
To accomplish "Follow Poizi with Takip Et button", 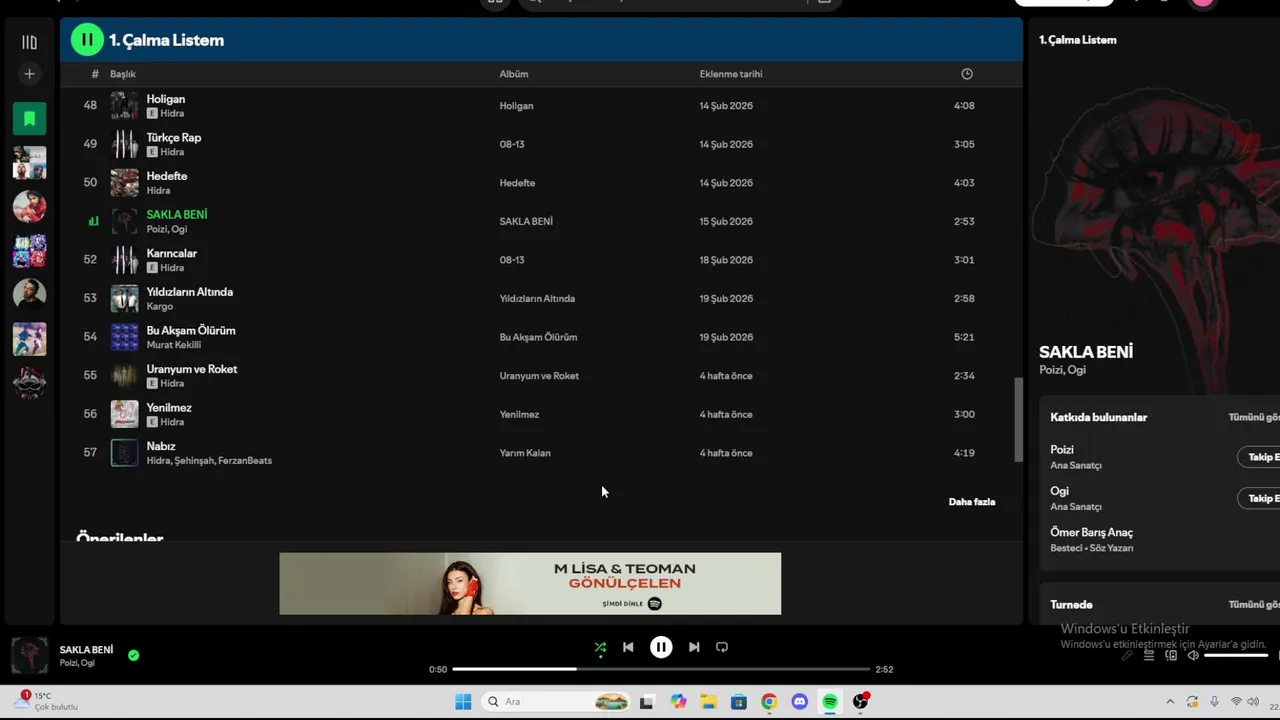I will 1259,457.
